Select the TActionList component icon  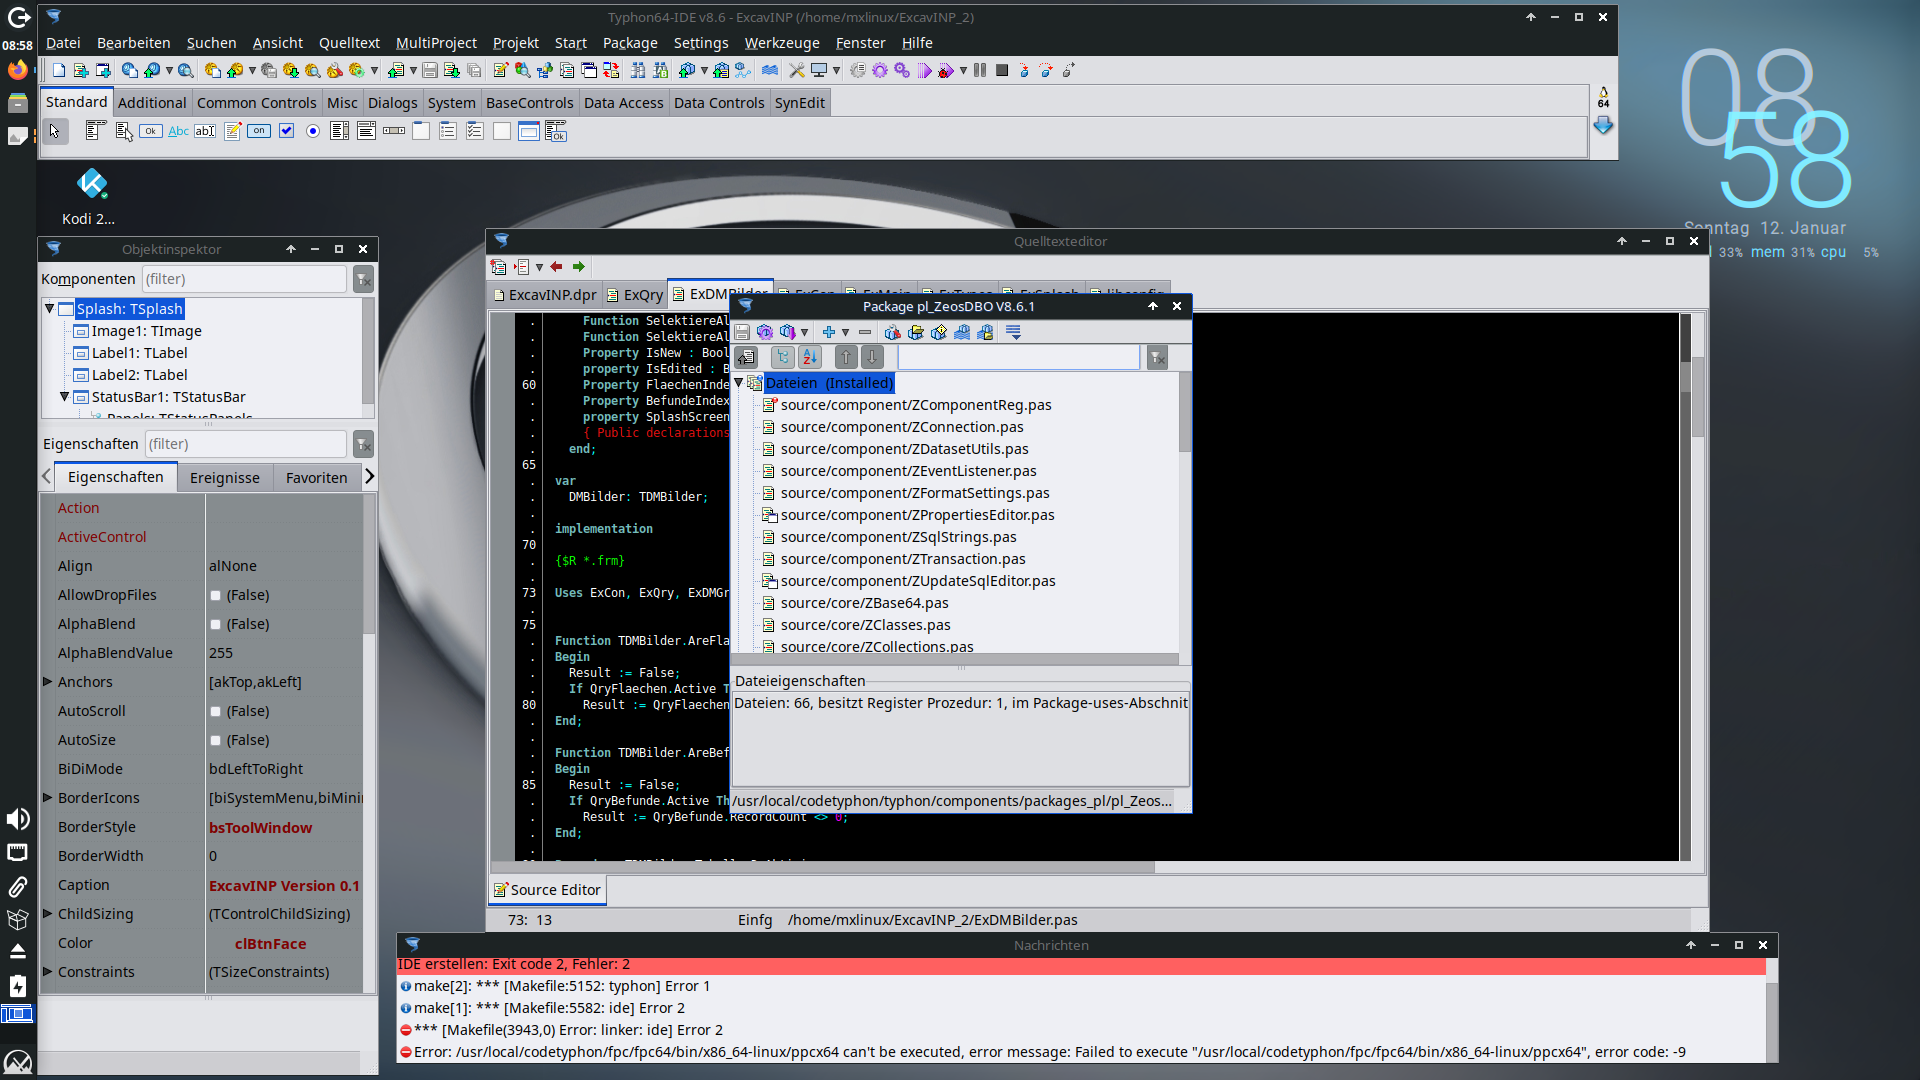556,131
